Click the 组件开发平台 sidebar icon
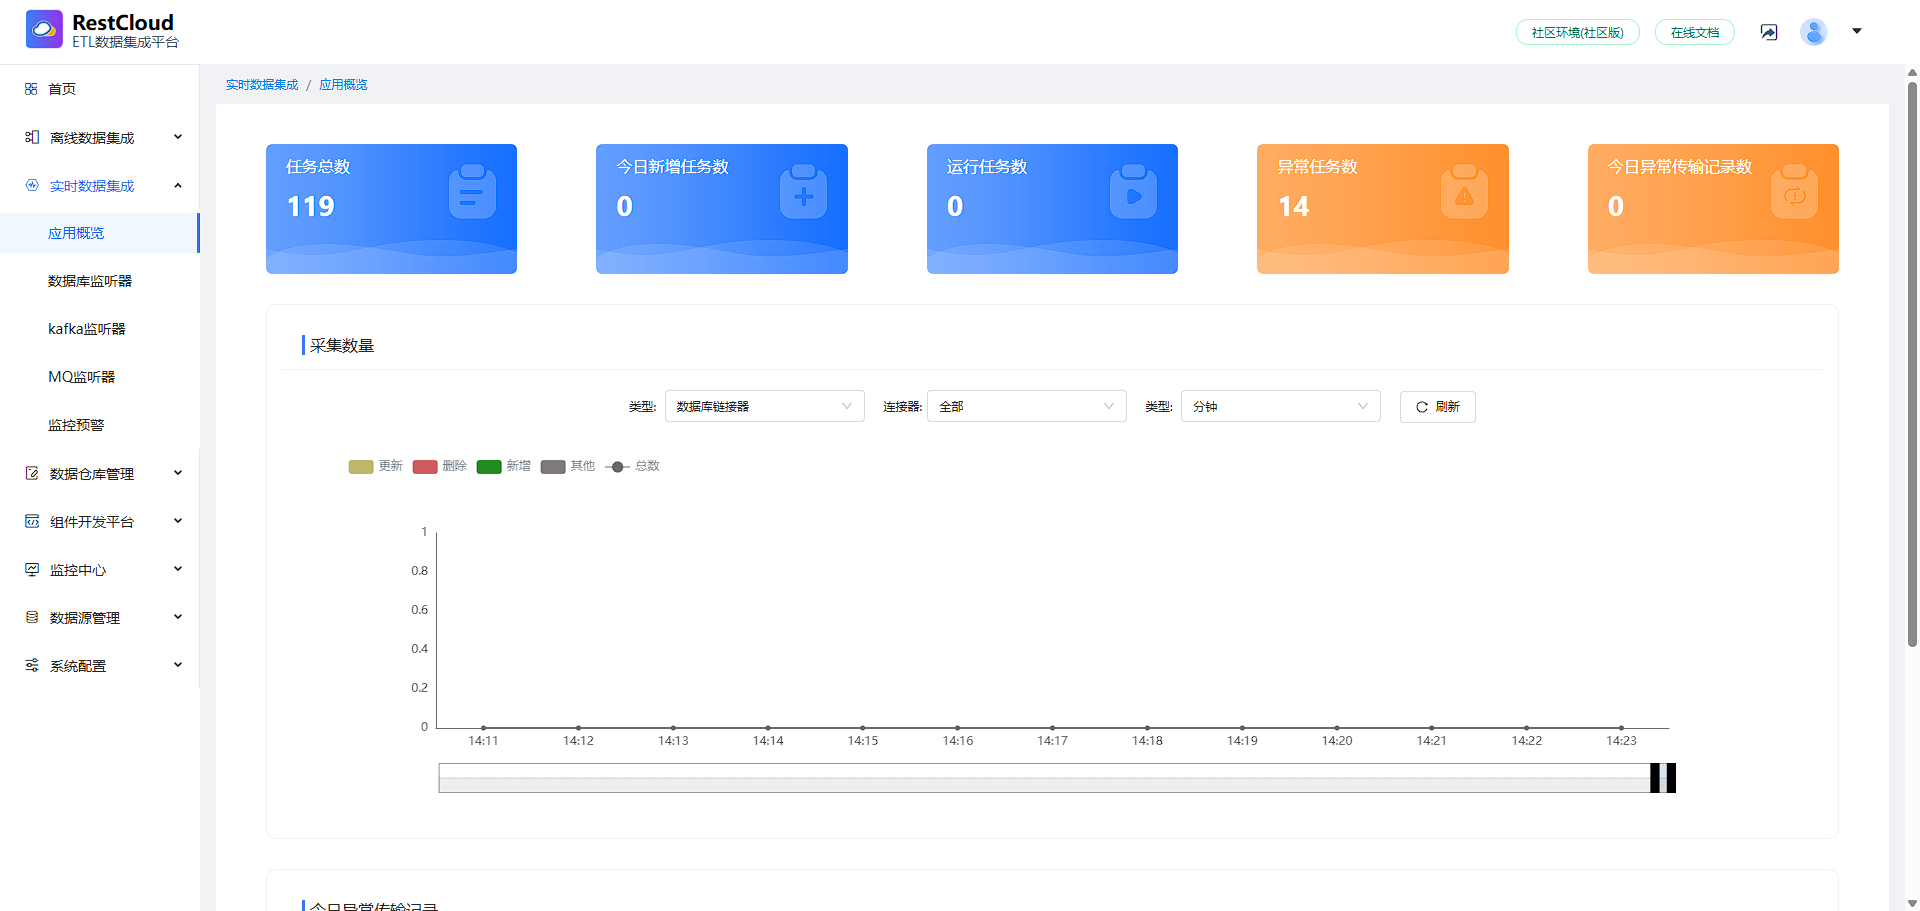Viewport: 1920px width, 911px height. pos(32,521)
